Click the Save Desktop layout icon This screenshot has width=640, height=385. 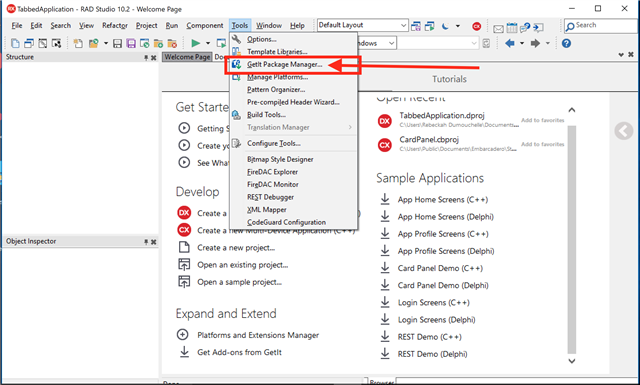click(416, 27)
